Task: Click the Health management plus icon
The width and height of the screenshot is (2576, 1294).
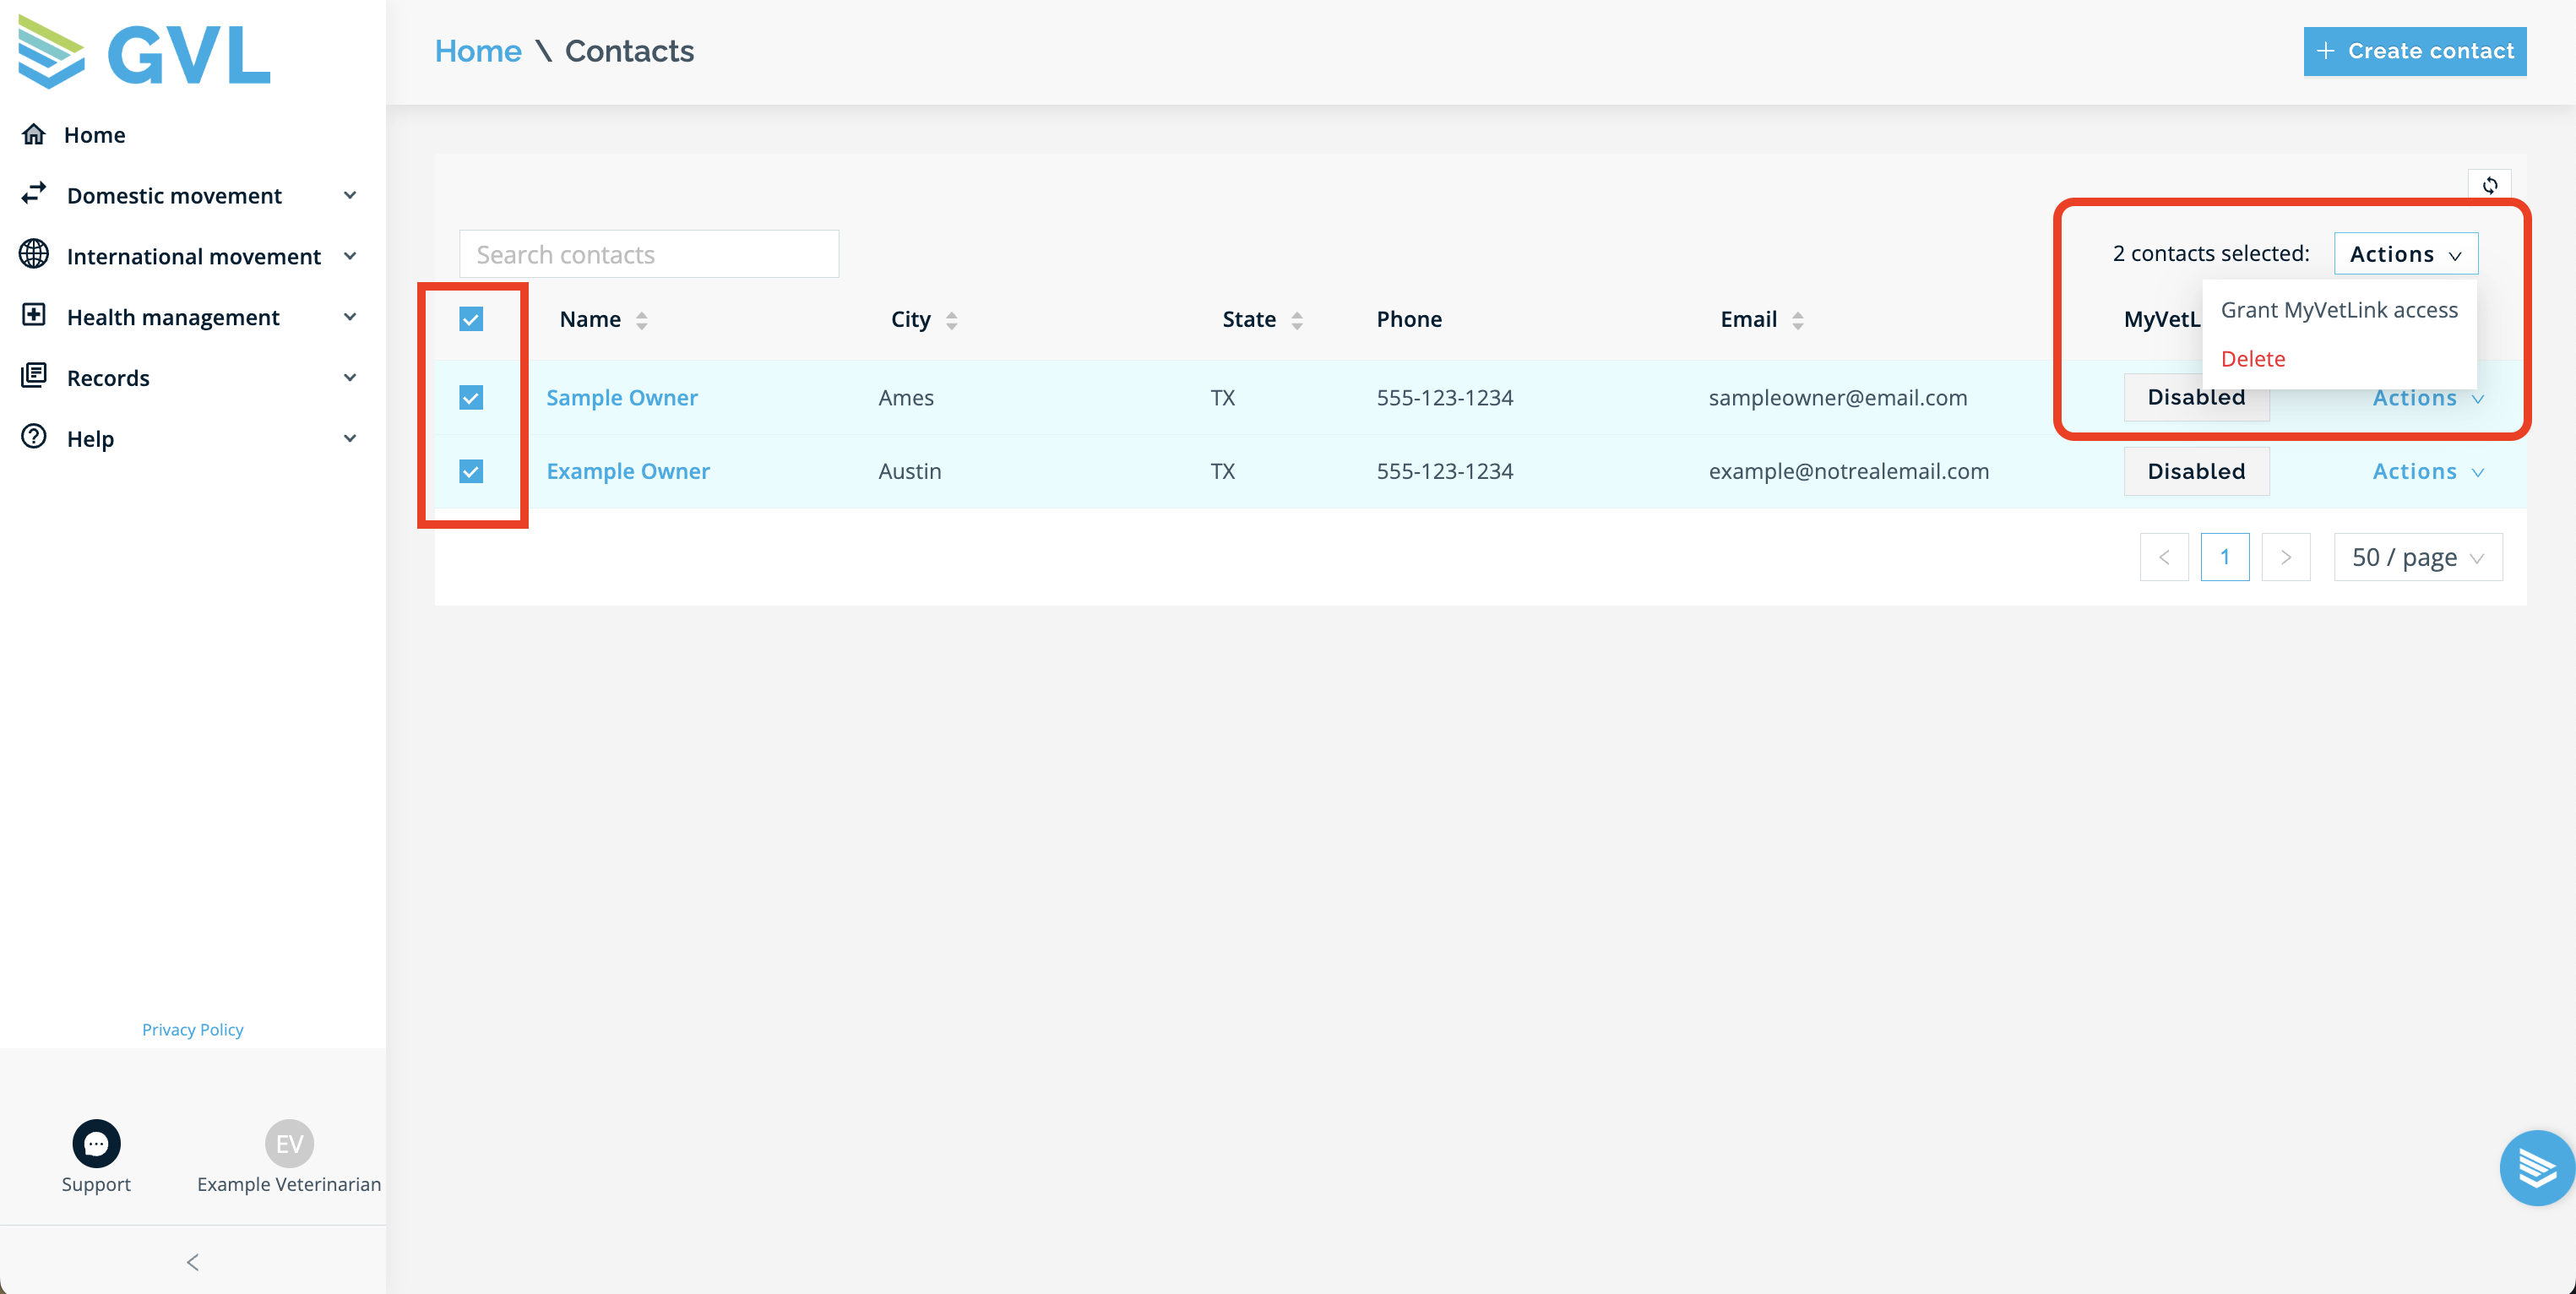Action: (x=34, y=316)
